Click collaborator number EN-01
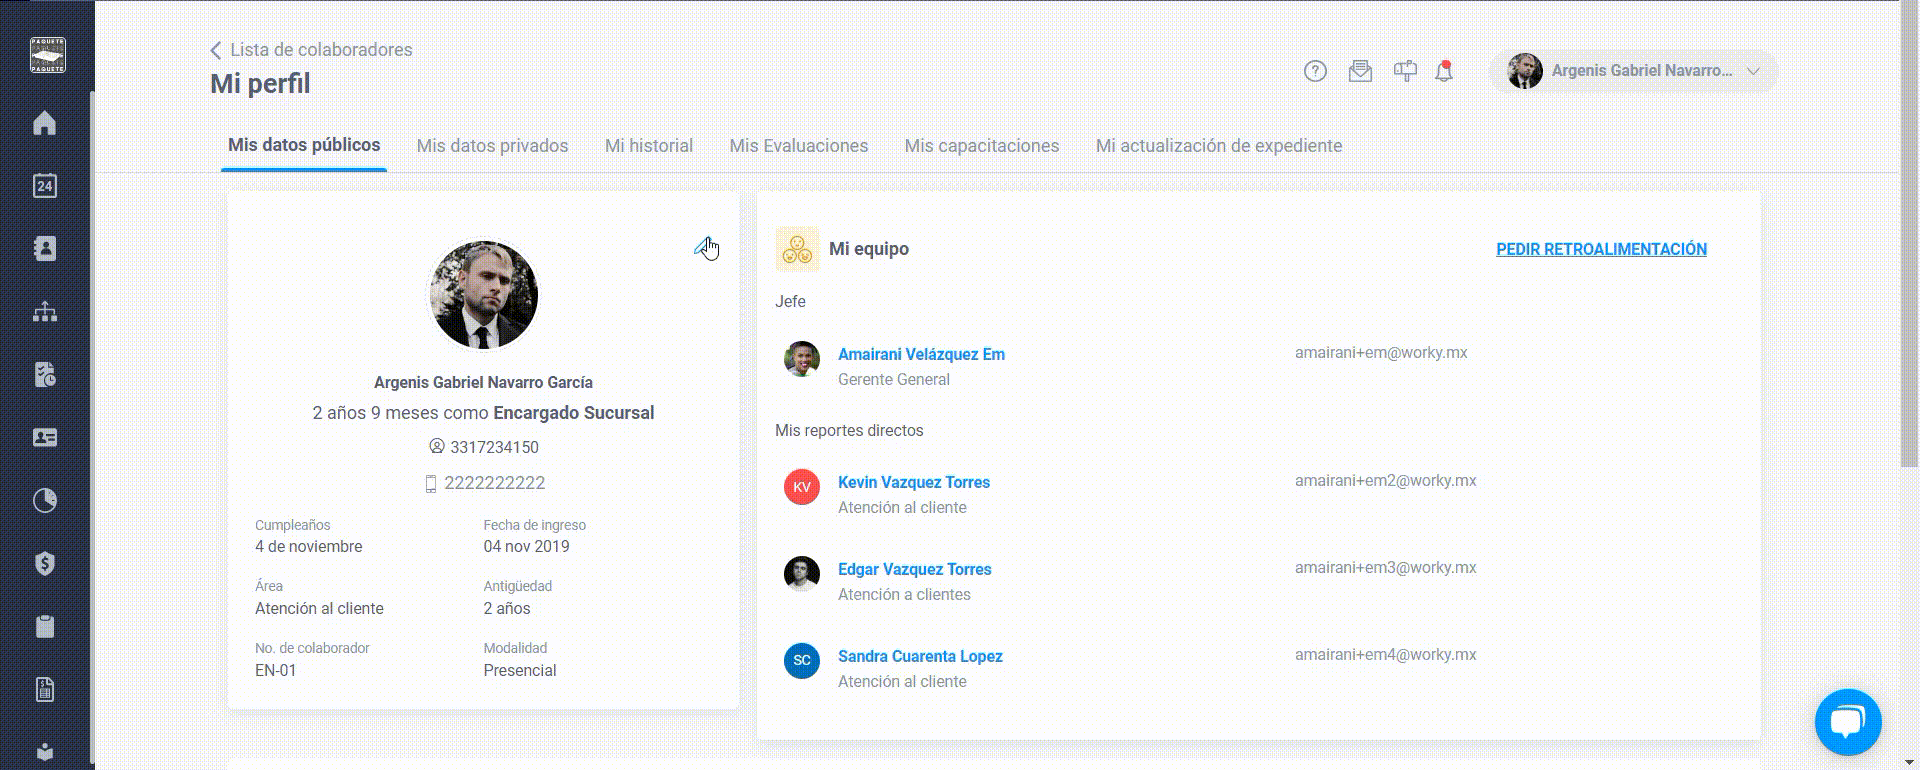Image resolution: width=1920 pixels, height=770 pixels. coord(276,671)
